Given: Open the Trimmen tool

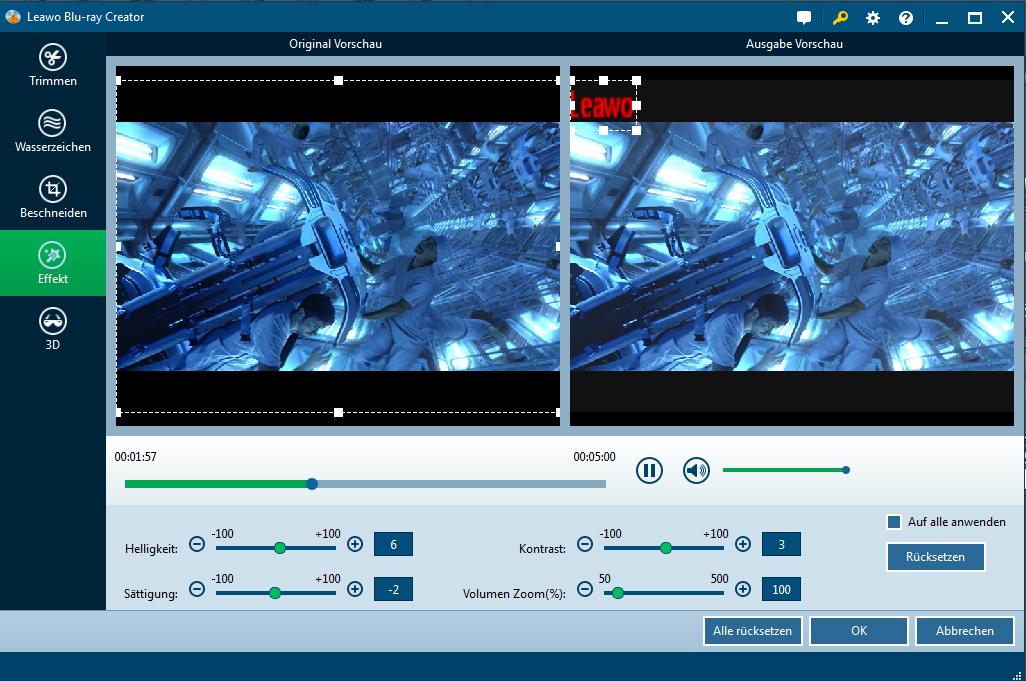Looking at the screenshot, I should coord(52,65).
